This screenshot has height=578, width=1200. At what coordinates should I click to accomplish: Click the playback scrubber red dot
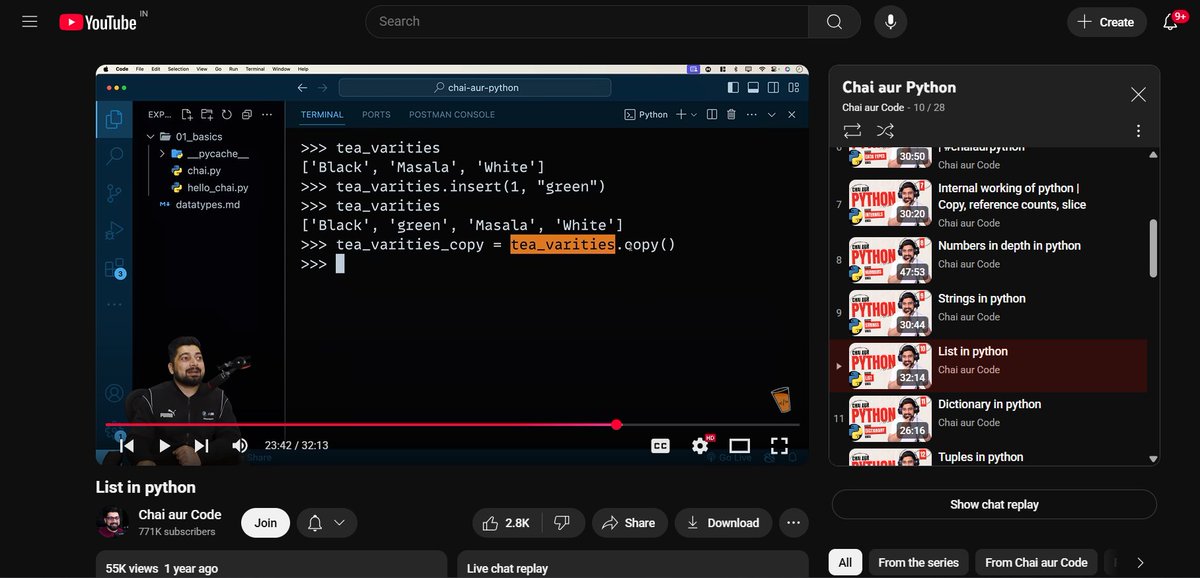click(616, 425)
